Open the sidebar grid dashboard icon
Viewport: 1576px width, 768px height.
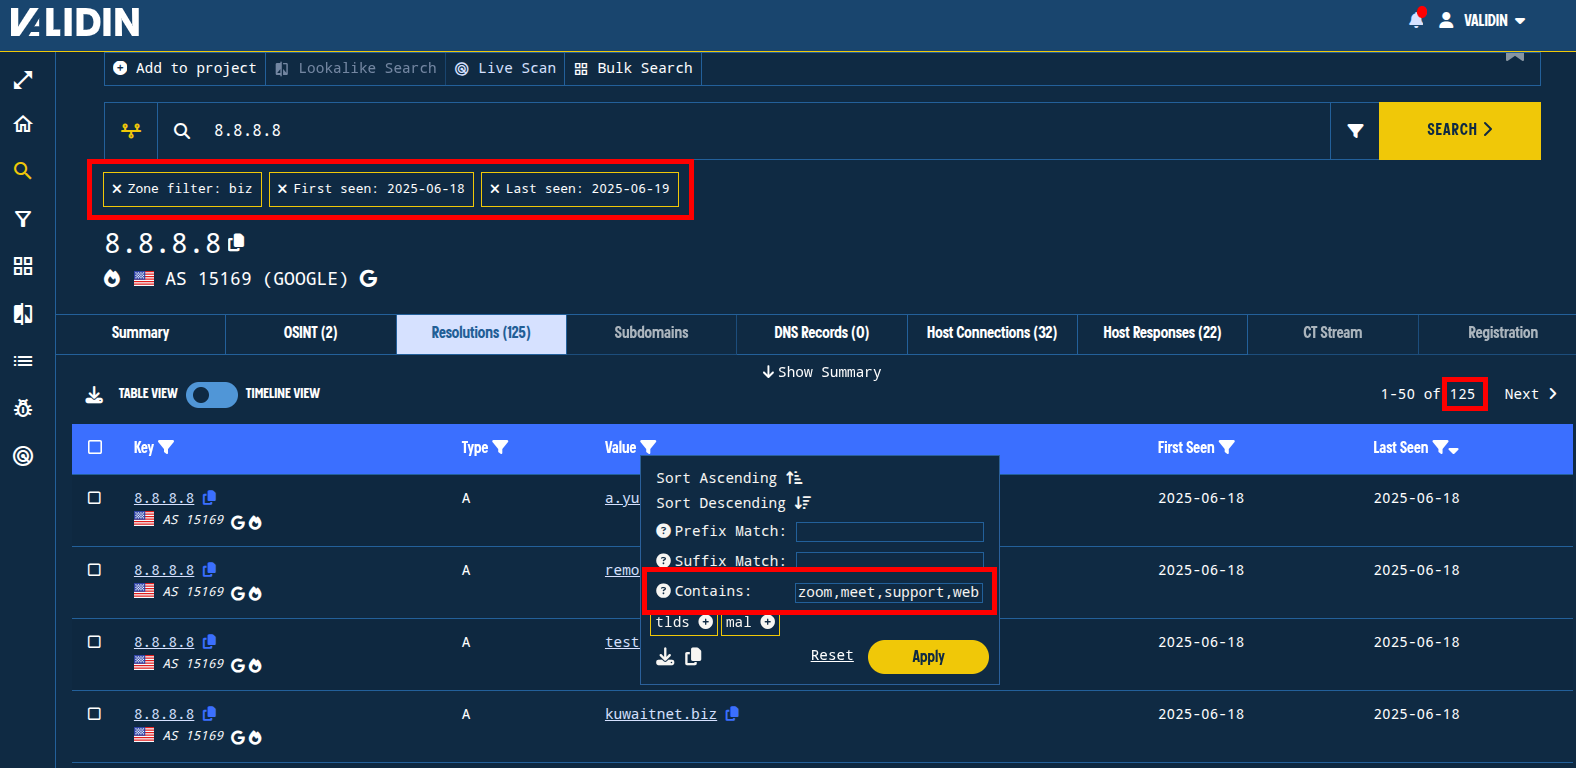point(23,266)
